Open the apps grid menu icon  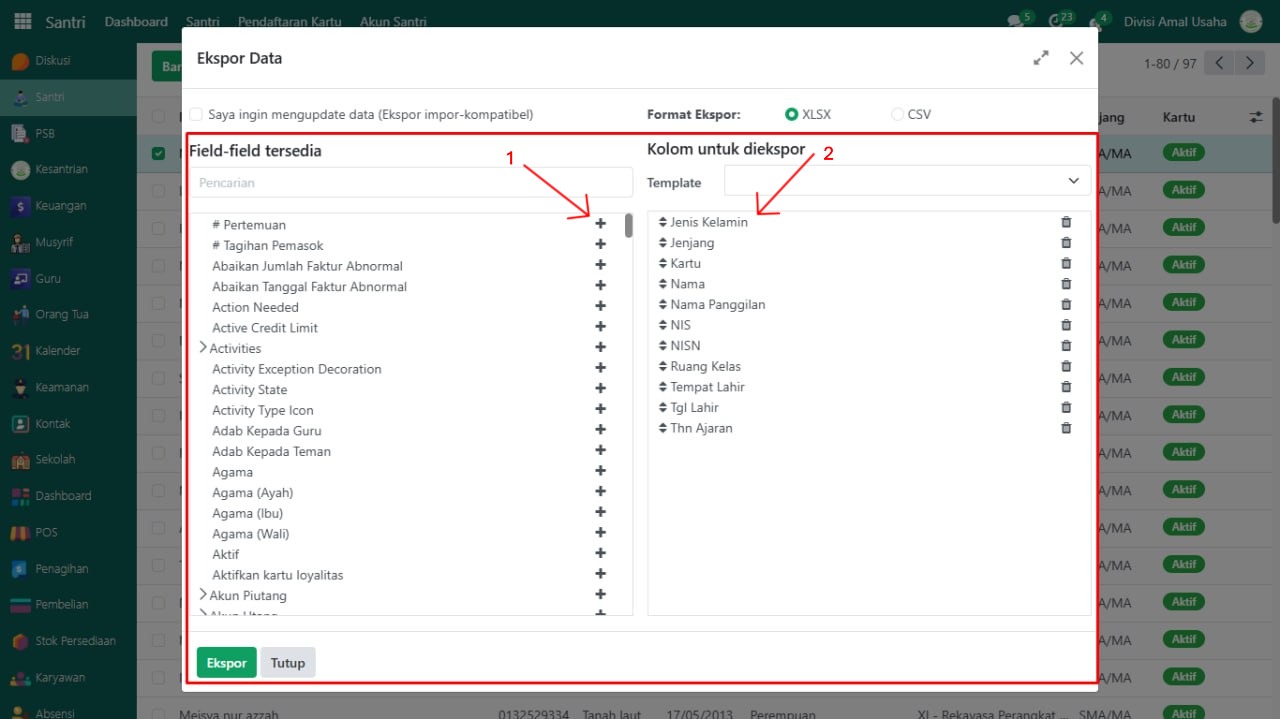point(22,22)
